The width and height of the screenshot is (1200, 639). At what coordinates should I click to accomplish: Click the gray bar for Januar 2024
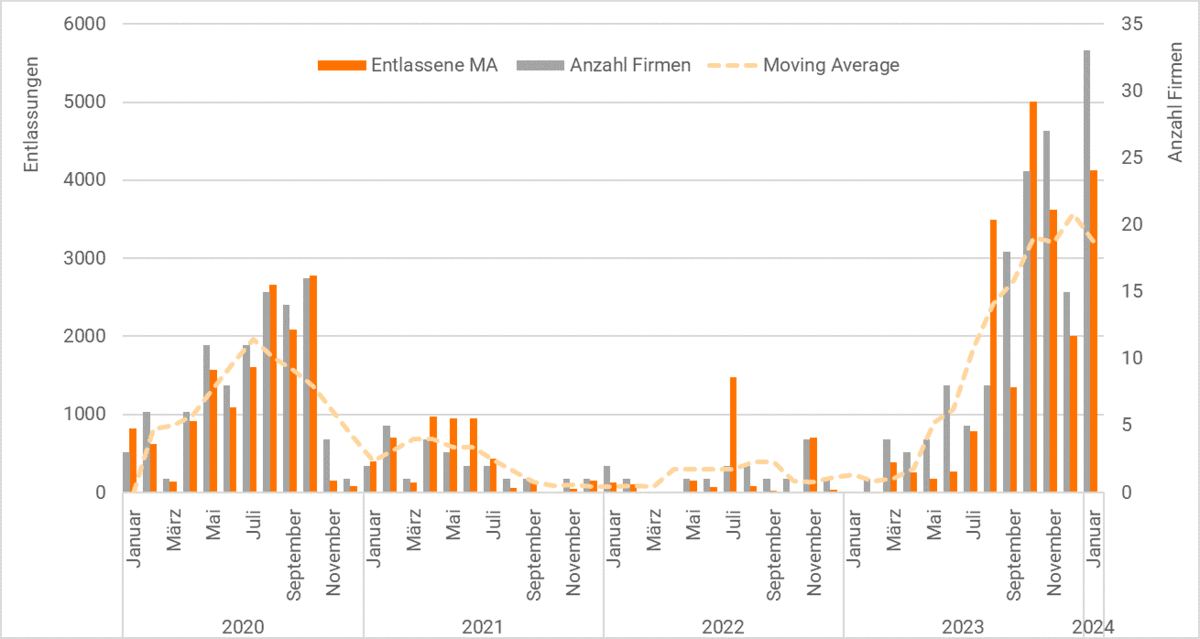tap(1086, 271)
